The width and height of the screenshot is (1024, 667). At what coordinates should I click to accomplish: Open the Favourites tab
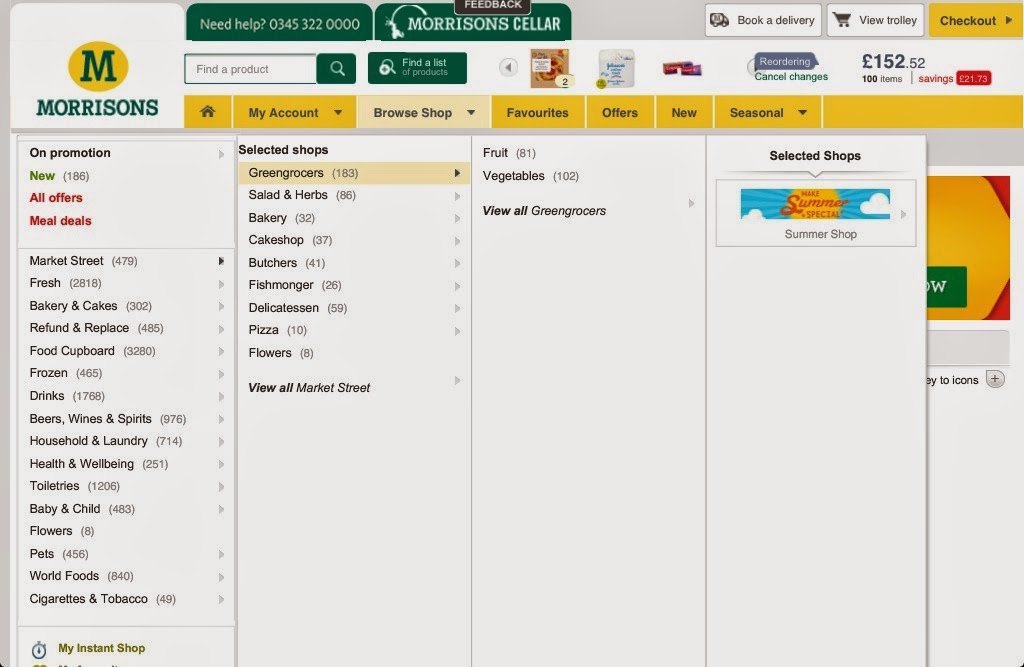[x=537, y=112]
